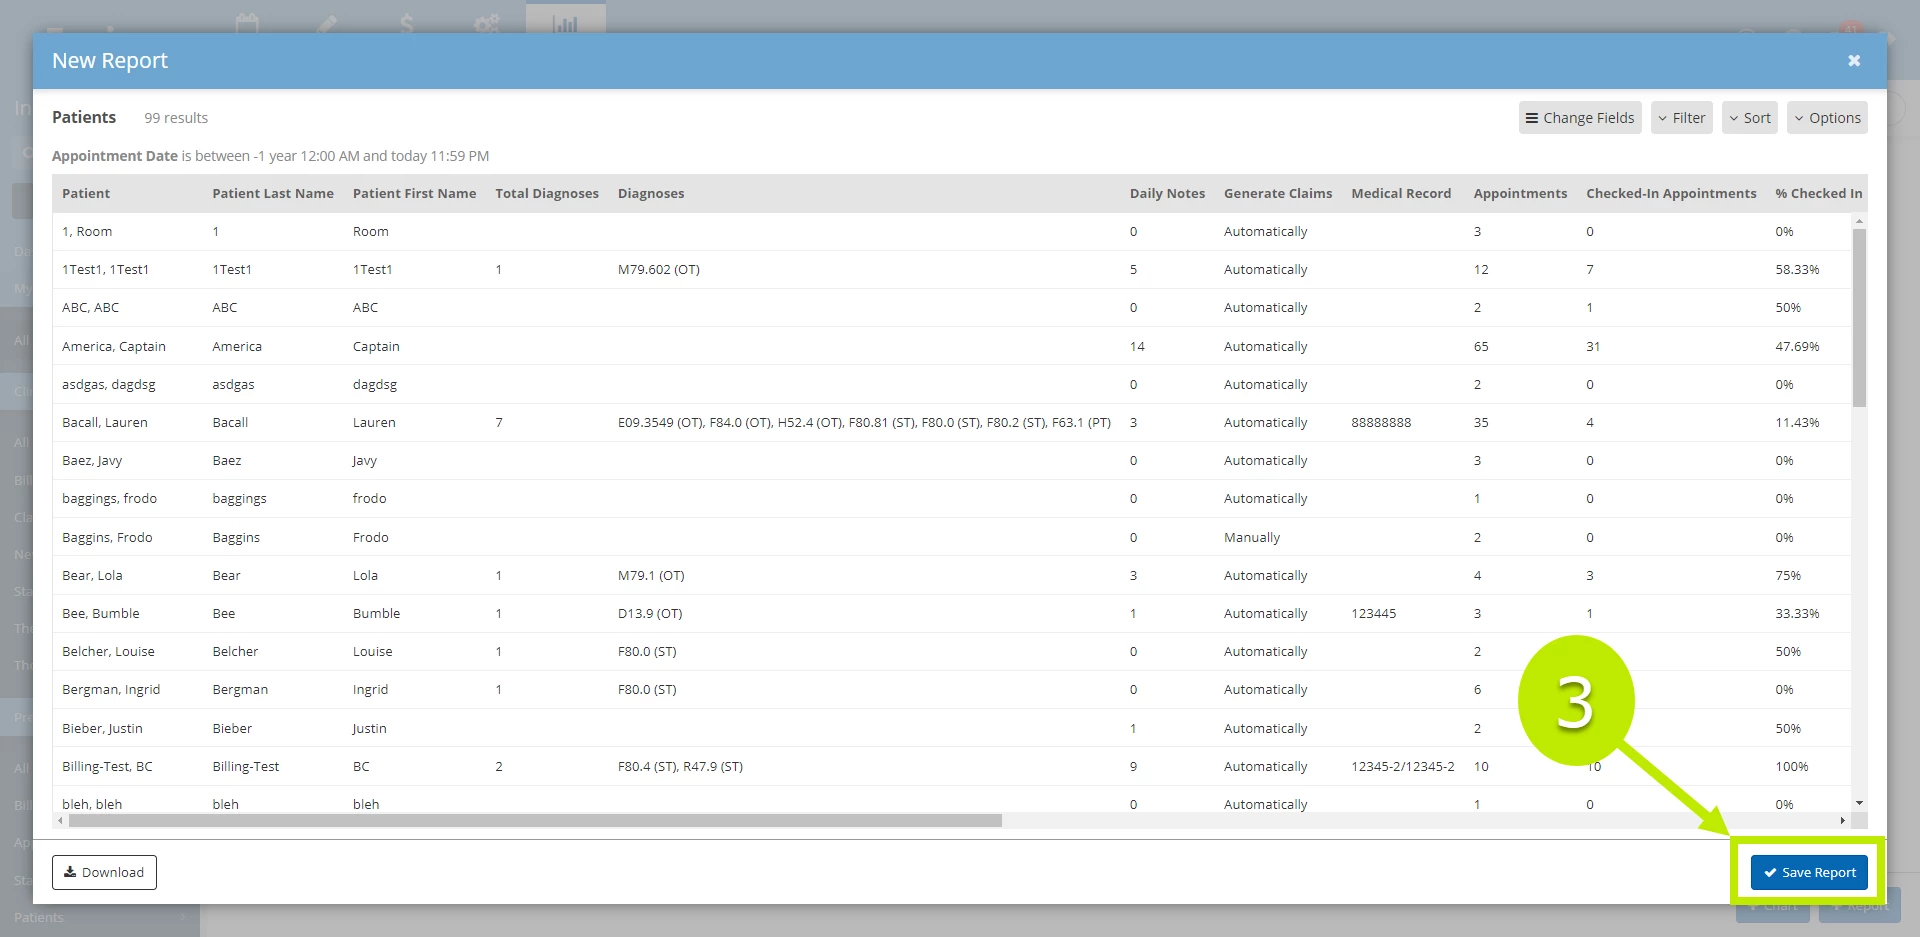Click 58.33% for 1Test1
1920x937 pixels.
(1797, 270)
